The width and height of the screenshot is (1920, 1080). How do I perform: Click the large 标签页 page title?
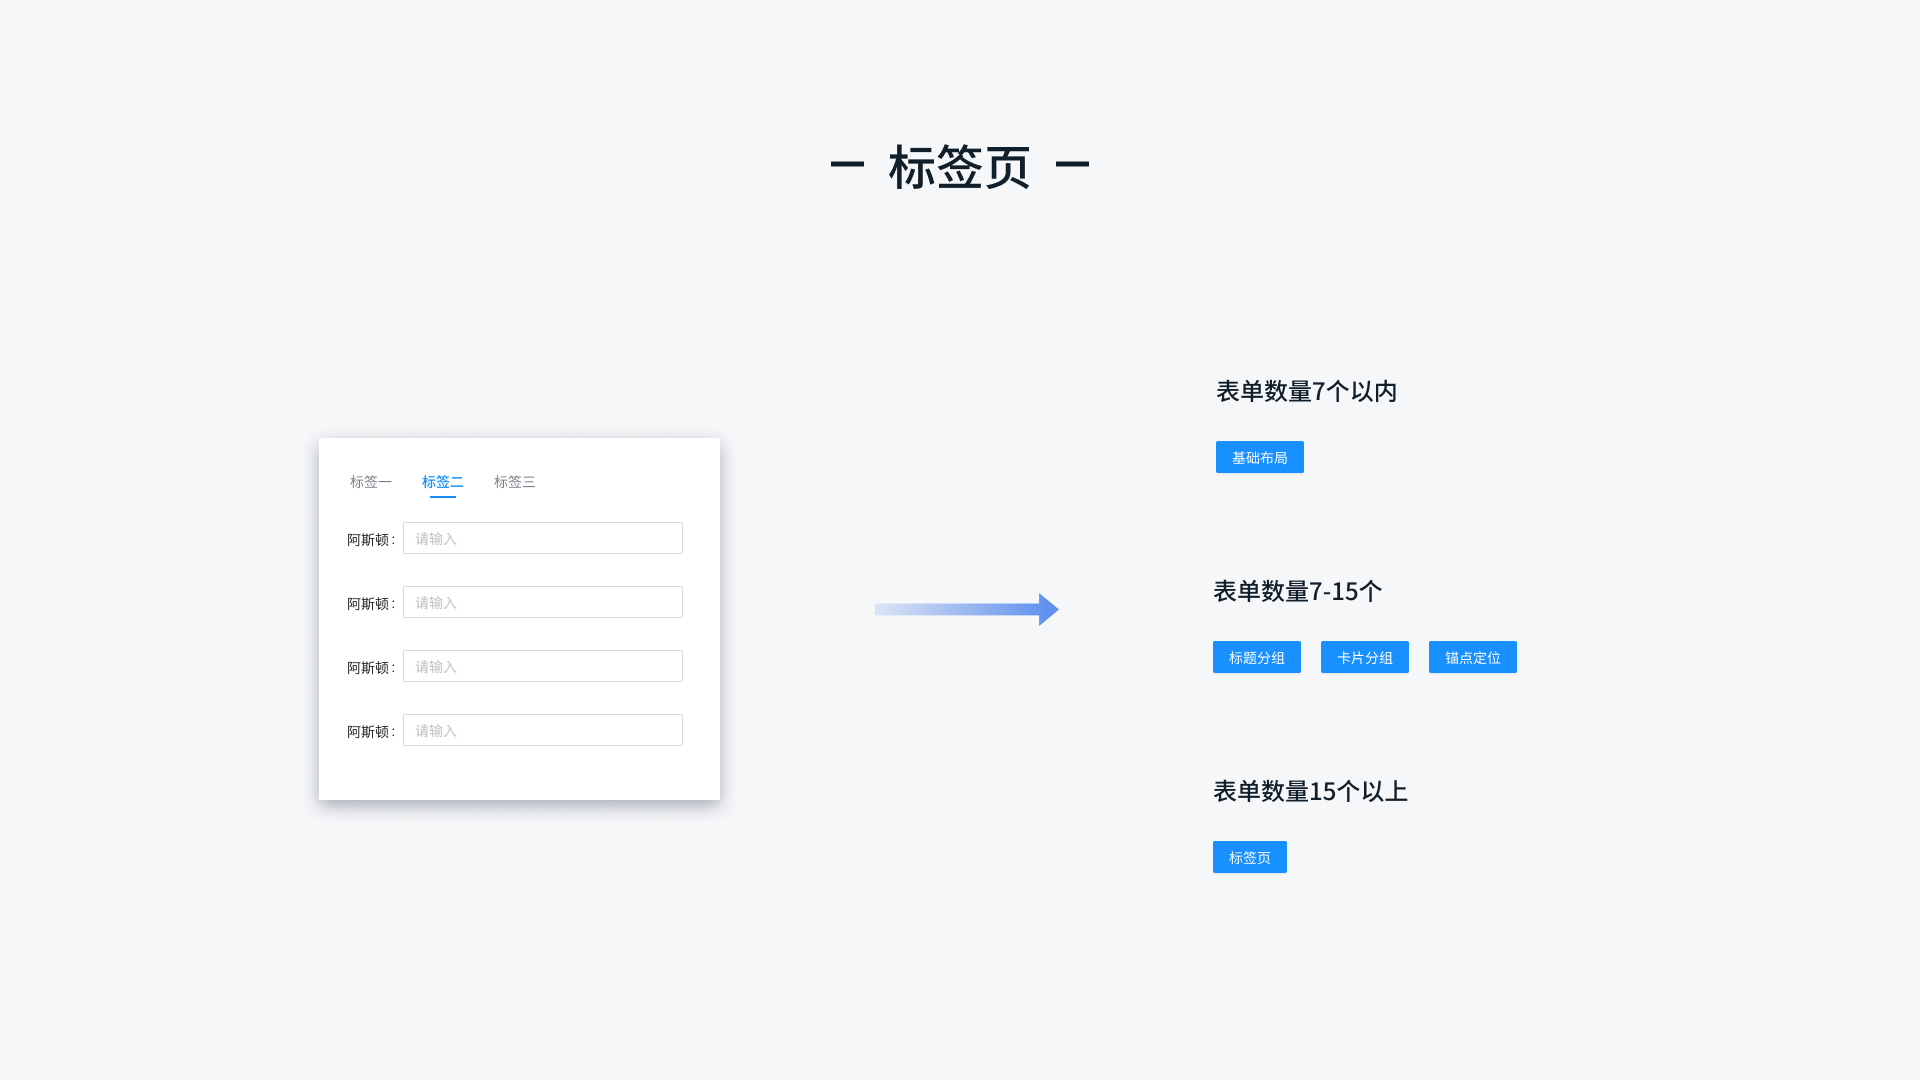959,166
